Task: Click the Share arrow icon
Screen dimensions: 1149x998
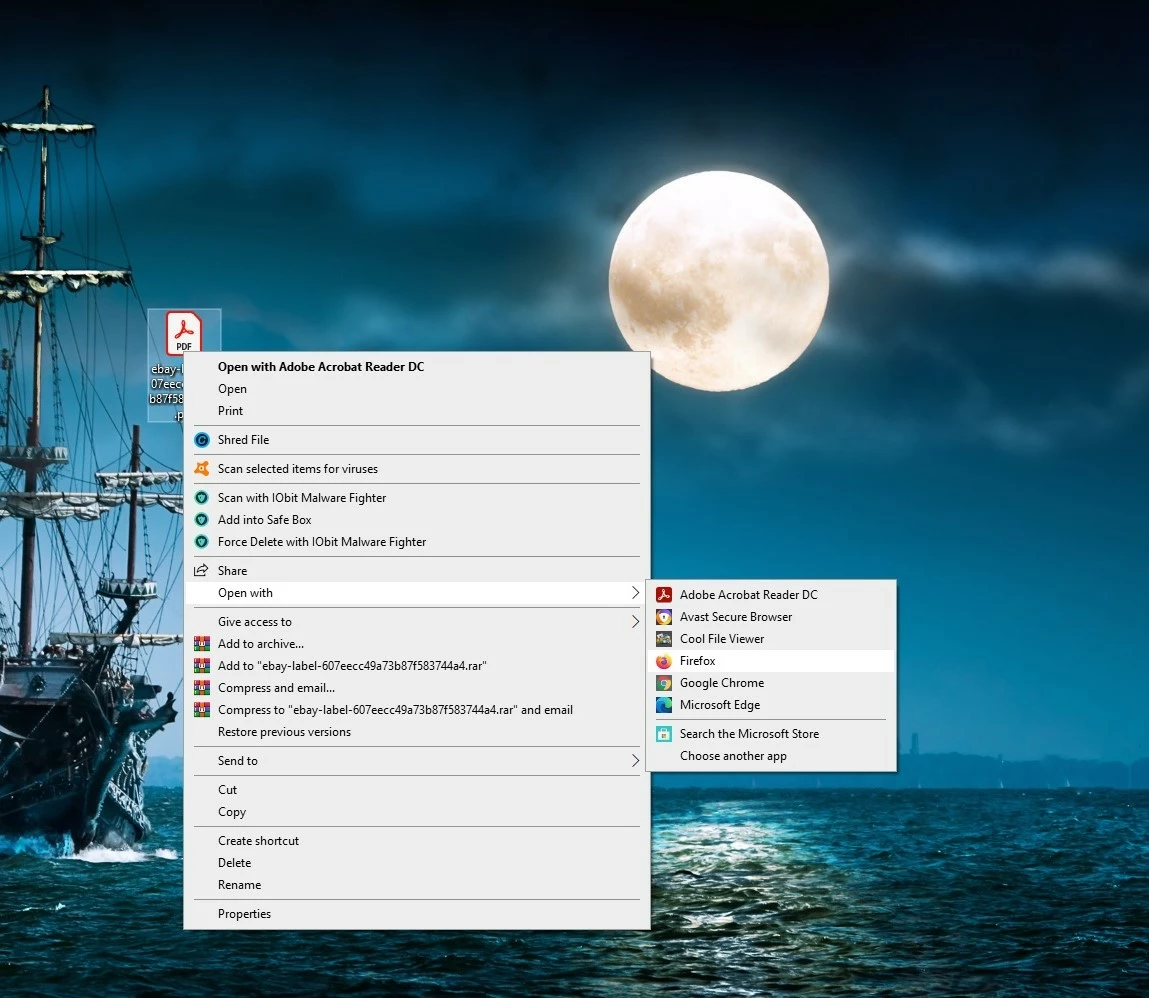Action: [x=202, y=570]
